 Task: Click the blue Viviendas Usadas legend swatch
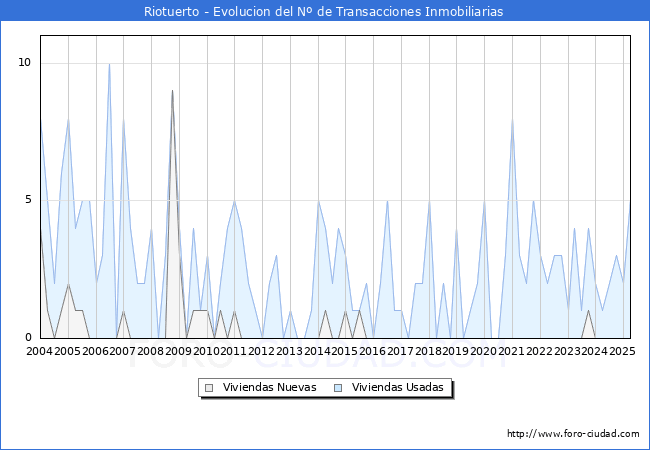tap(338, 388)
